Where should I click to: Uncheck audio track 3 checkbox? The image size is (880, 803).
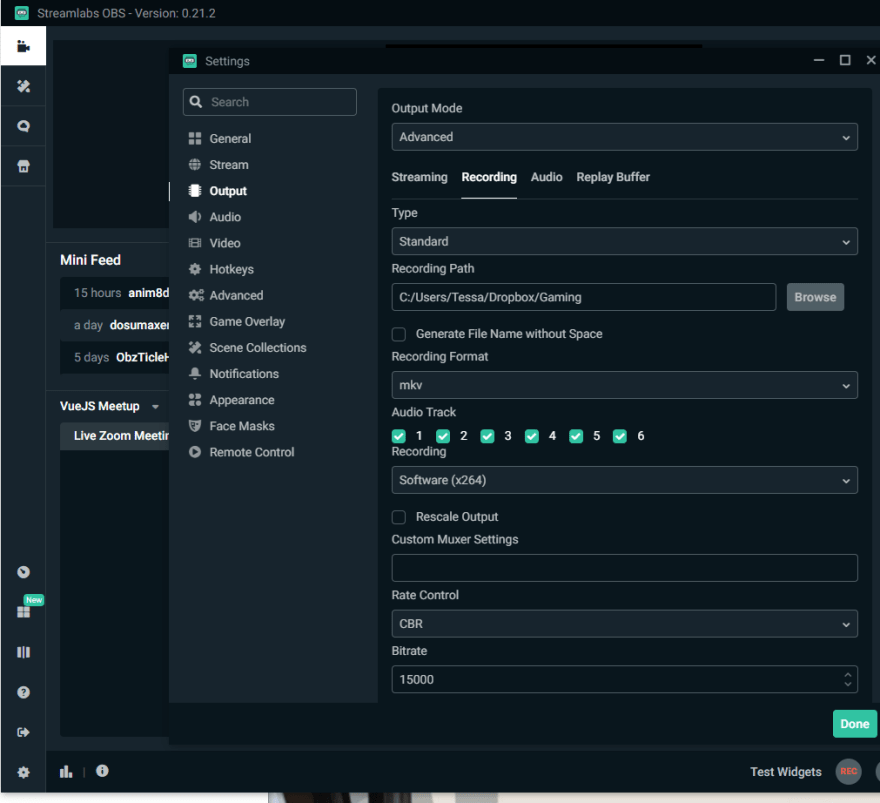click(x=487, y=436)
